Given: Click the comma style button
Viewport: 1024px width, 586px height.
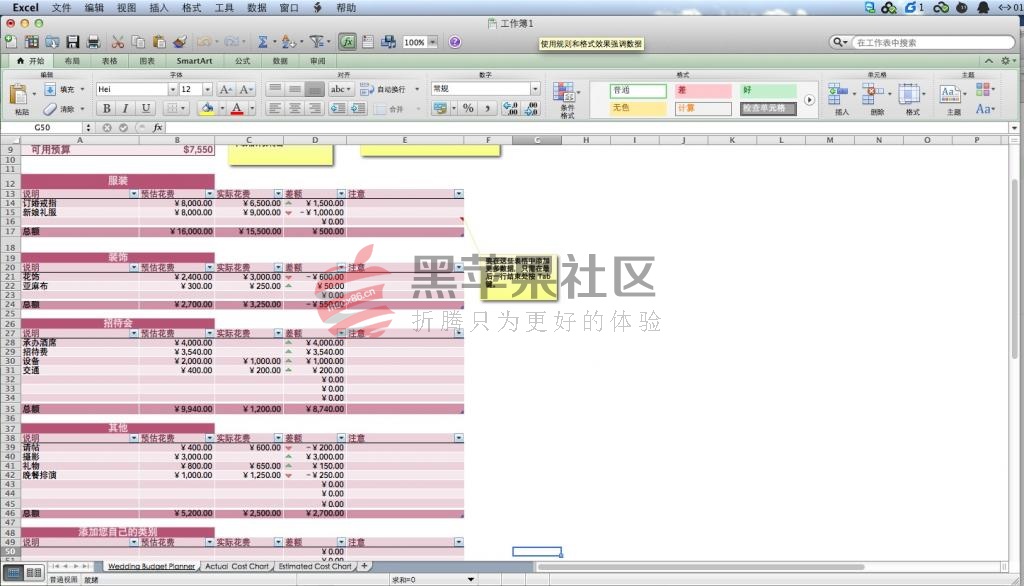Looking at the screenshot, I should 487,108.
